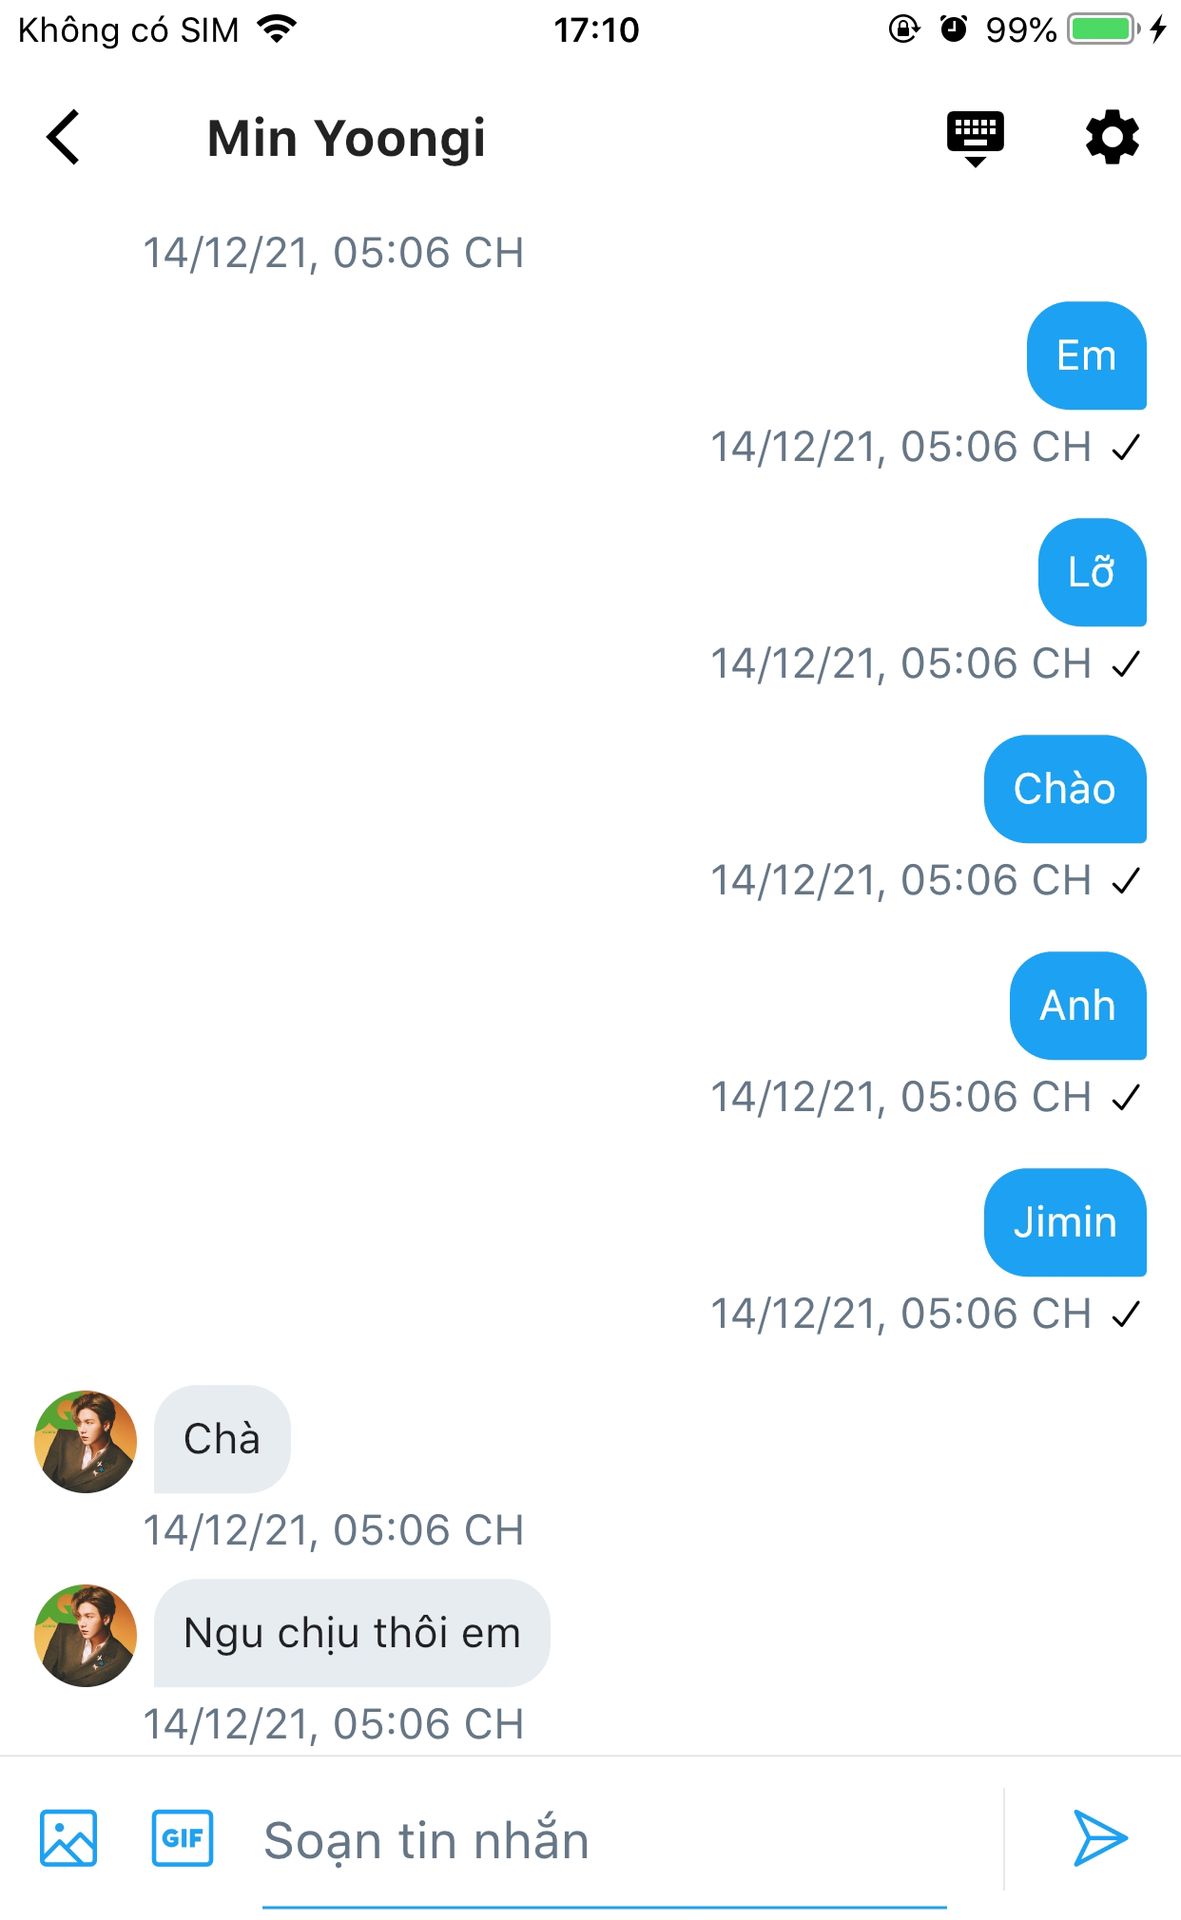Select the "Em" message bubble
This screenshot has width=1181, height=1920.
click(x=1086, y=356)
